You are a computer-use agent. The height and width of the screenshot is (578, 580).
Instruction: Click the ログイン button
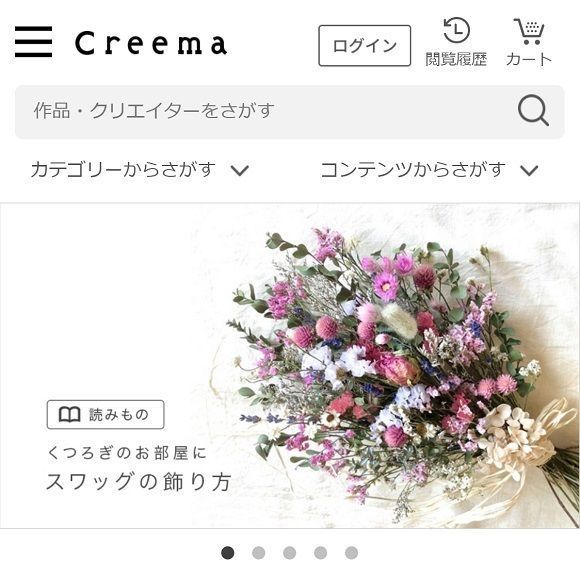click(364, 46)
